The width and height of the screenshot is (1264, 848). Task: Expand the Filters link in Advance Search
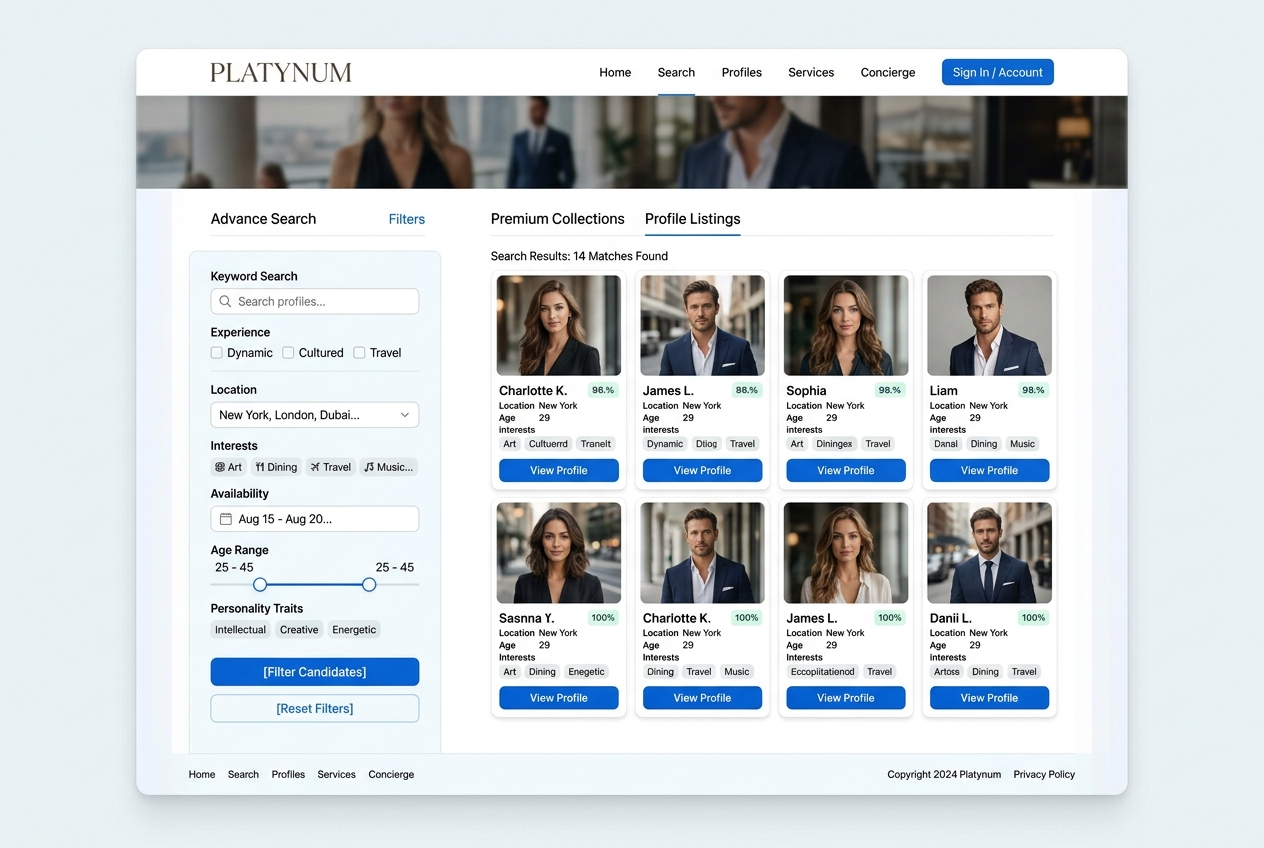pyautogui.click(x=406, y=219)
